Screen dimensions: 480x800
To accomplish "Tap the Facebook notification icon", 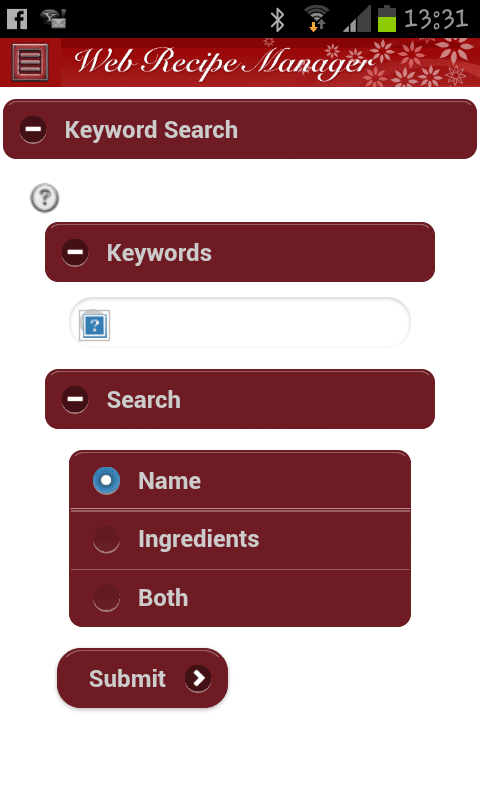I will pos(17,19).
